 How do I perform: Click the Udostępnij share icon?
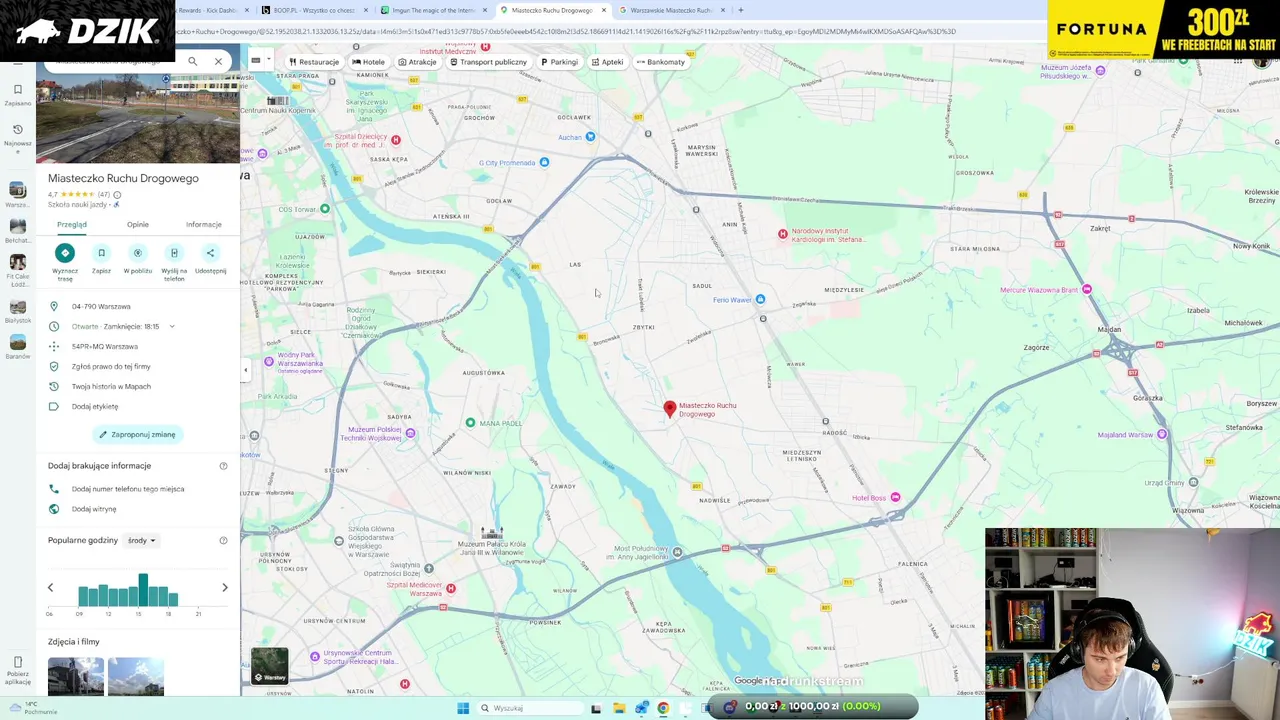pos(210,253)
